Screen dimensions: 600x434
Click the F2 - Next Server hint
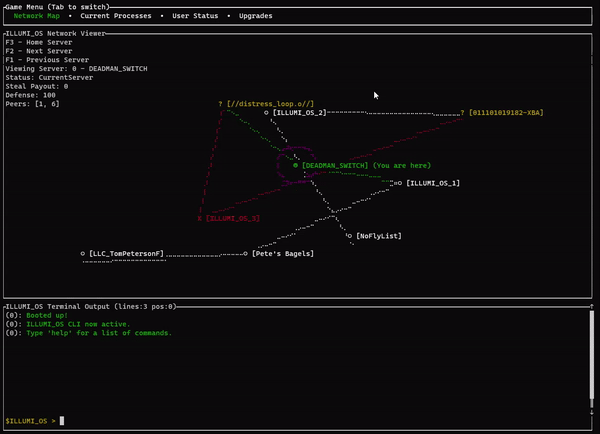[39, 51]
